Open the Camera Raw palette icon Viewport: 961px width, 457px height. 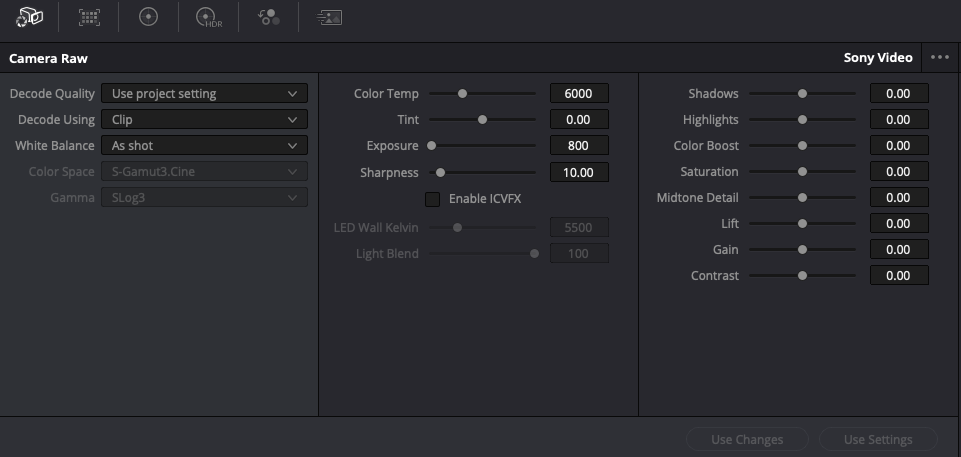click(x=30, y=17)
